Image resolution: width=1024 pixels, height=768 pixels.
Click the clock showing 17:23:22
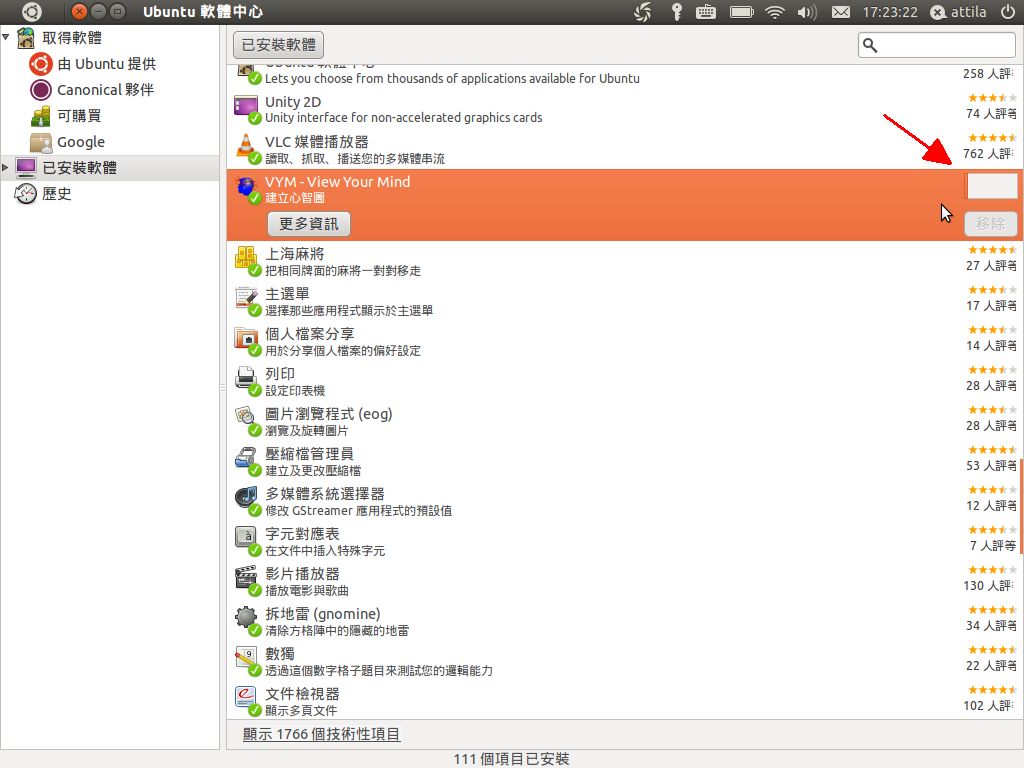click(x=889, y=12)
